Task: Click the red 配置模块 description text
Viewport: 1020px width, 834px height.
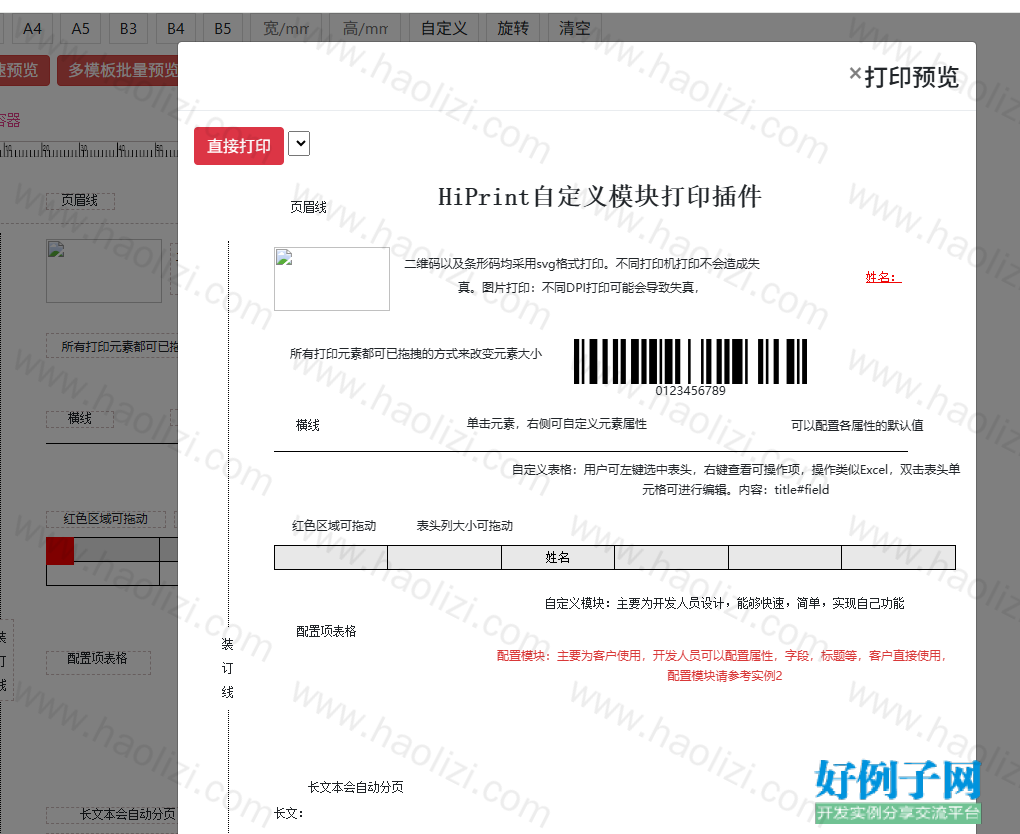Action: click(x=724, y=666)
